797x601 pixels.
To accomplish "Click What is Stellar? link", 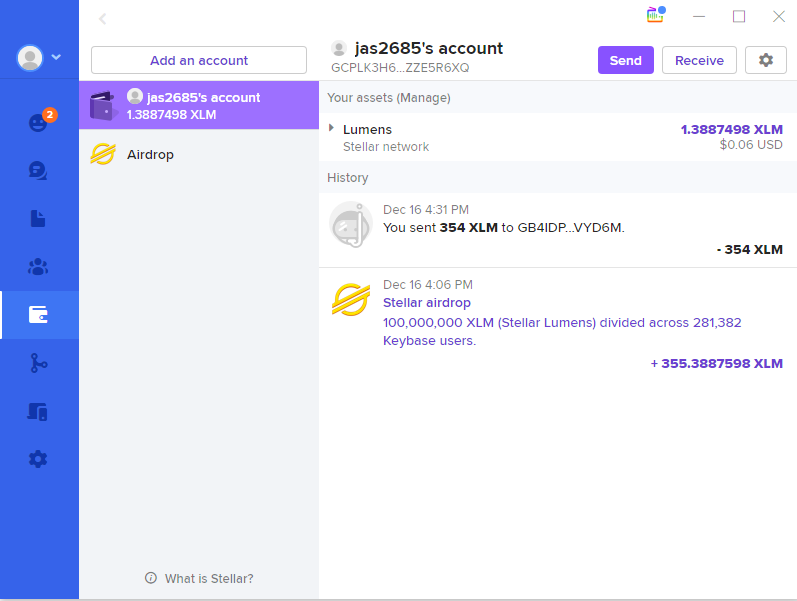I will click(209, 579).
